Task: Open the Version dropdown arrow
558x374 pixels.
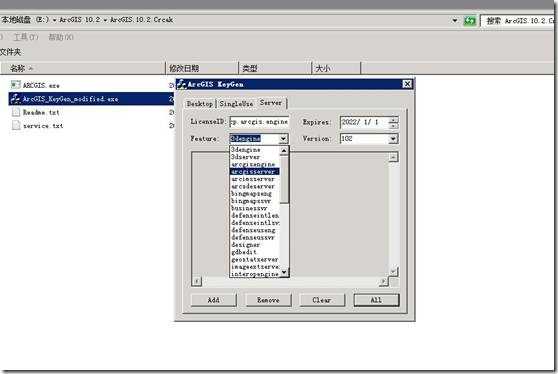Action: tap(393, 138)
